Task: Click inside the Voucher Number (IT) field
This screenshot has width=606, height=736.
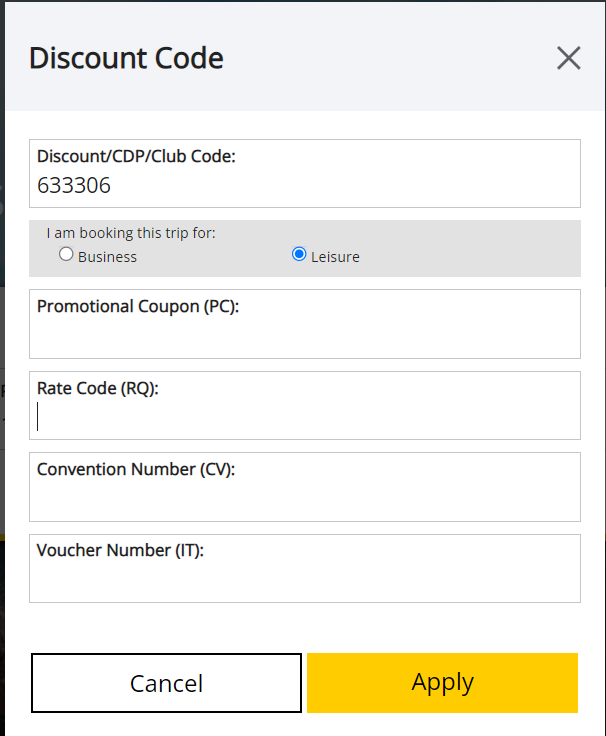Action: (x=304, y=581)
